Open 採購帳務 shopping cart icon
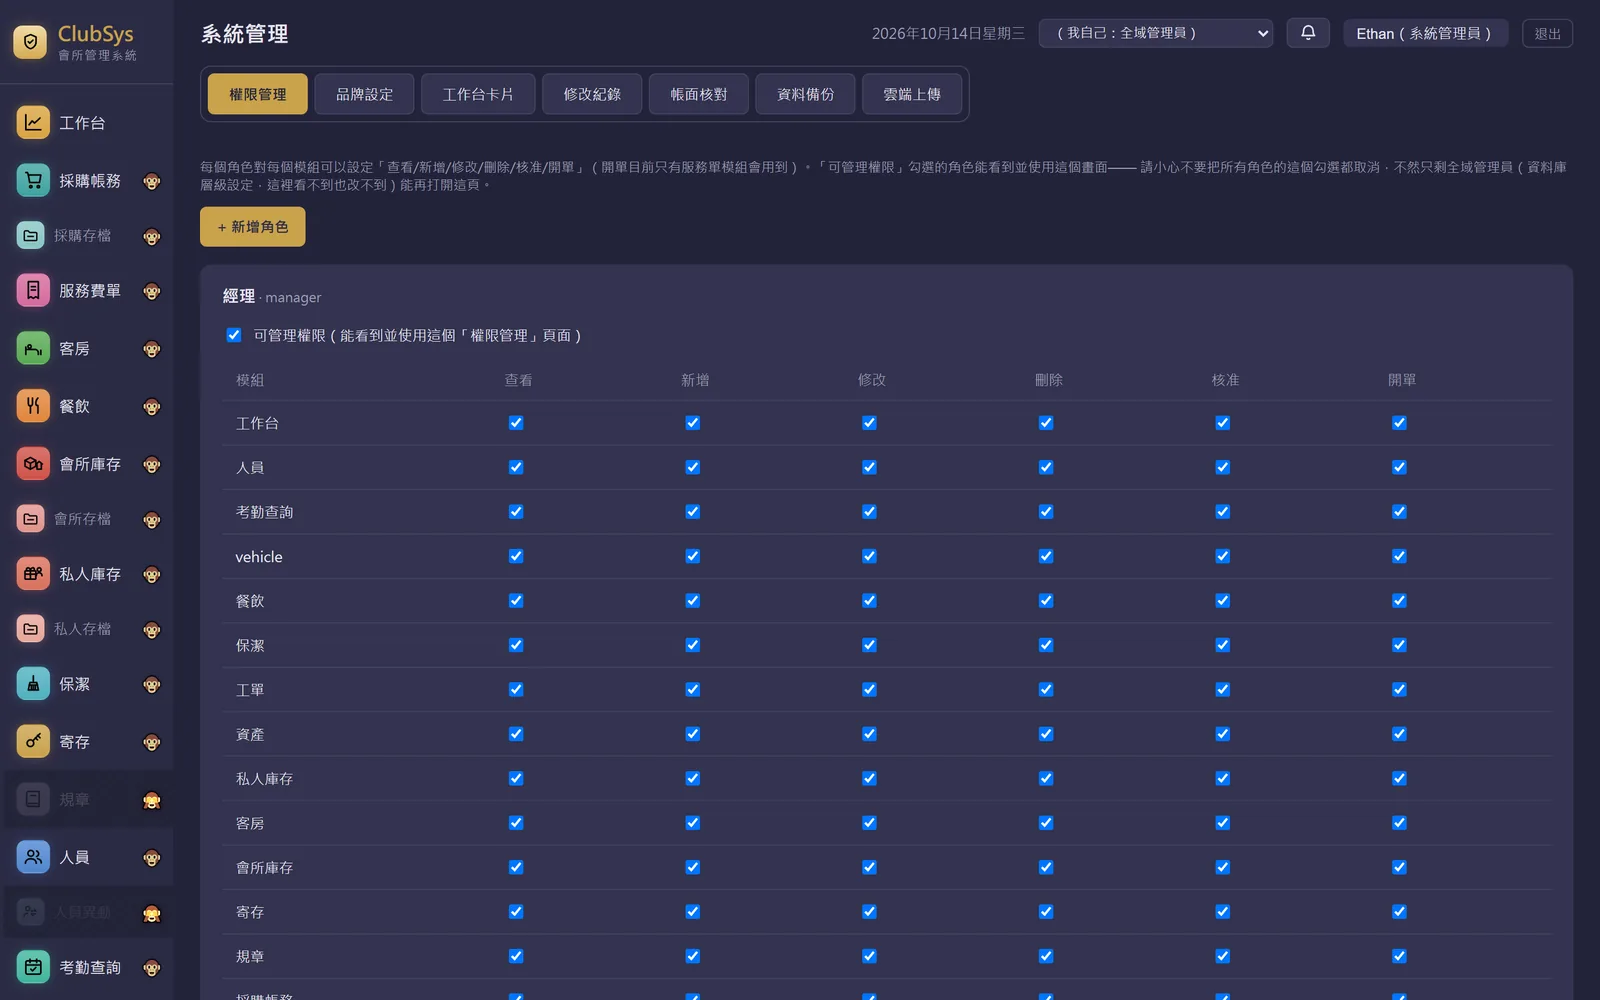 pyautogui.click(x=33, y=181)
